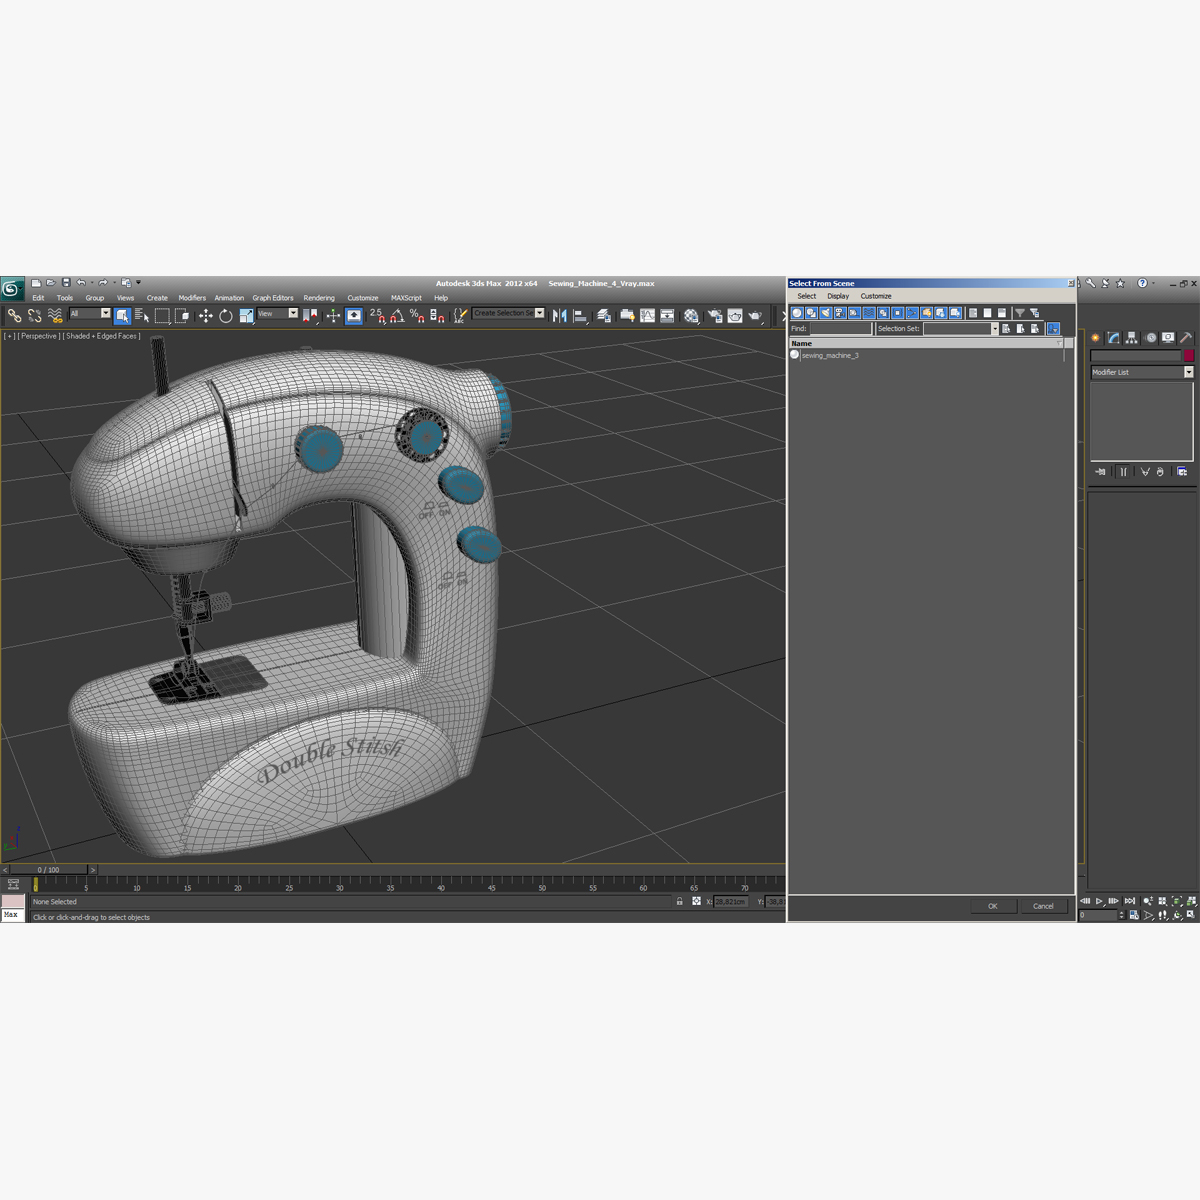1200x1200 pixels.
Task: Click the OK button in Select From Scene
Action: [992, 906]
